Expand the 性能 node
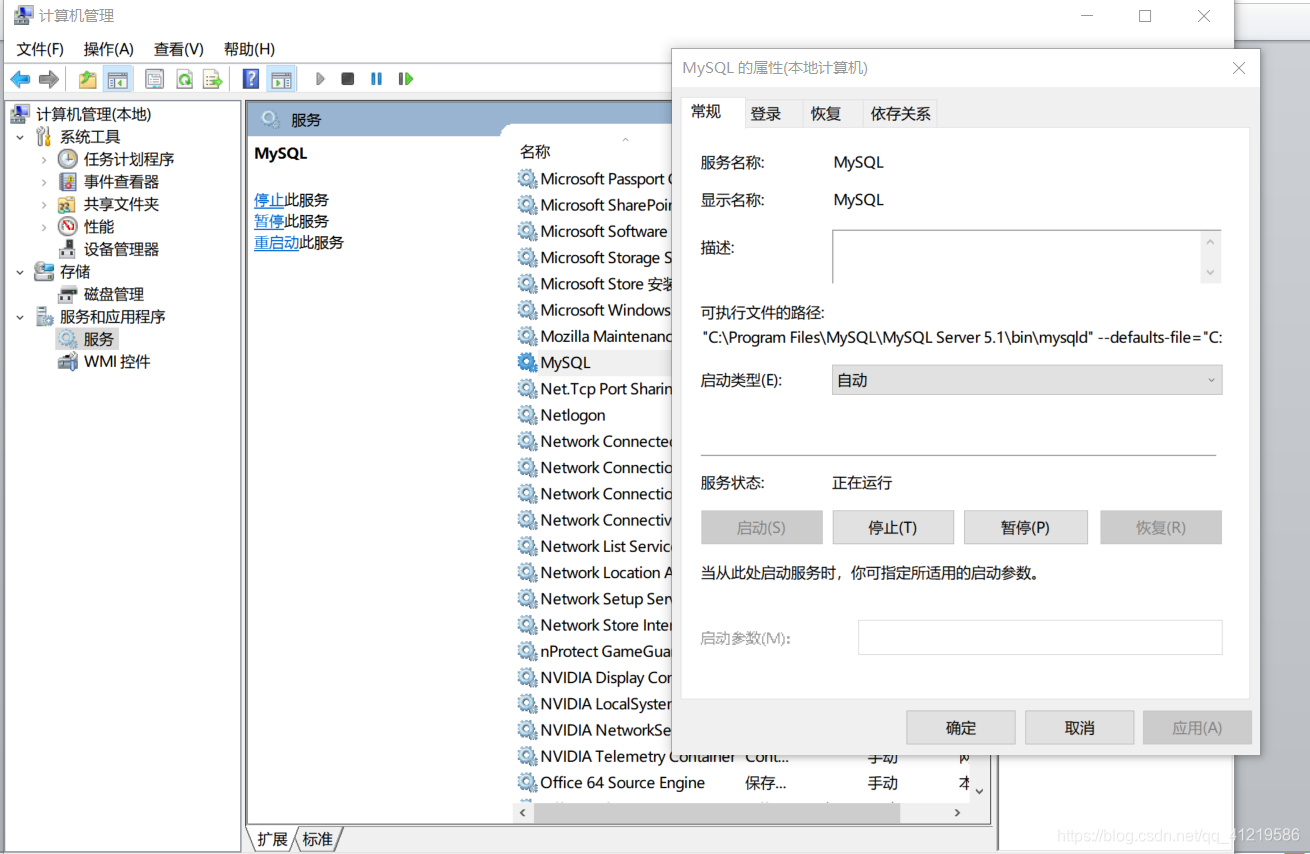The height and width of the screenshot is (854, 1310). 44,227
